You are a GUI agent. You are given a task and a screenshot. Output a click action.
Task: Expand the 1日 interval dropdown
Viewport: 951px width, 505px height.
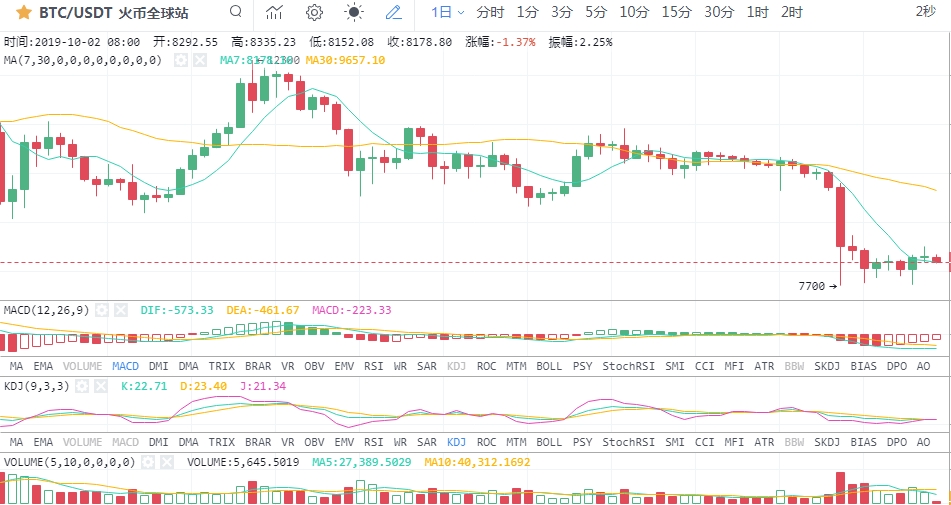coord(448,12)
